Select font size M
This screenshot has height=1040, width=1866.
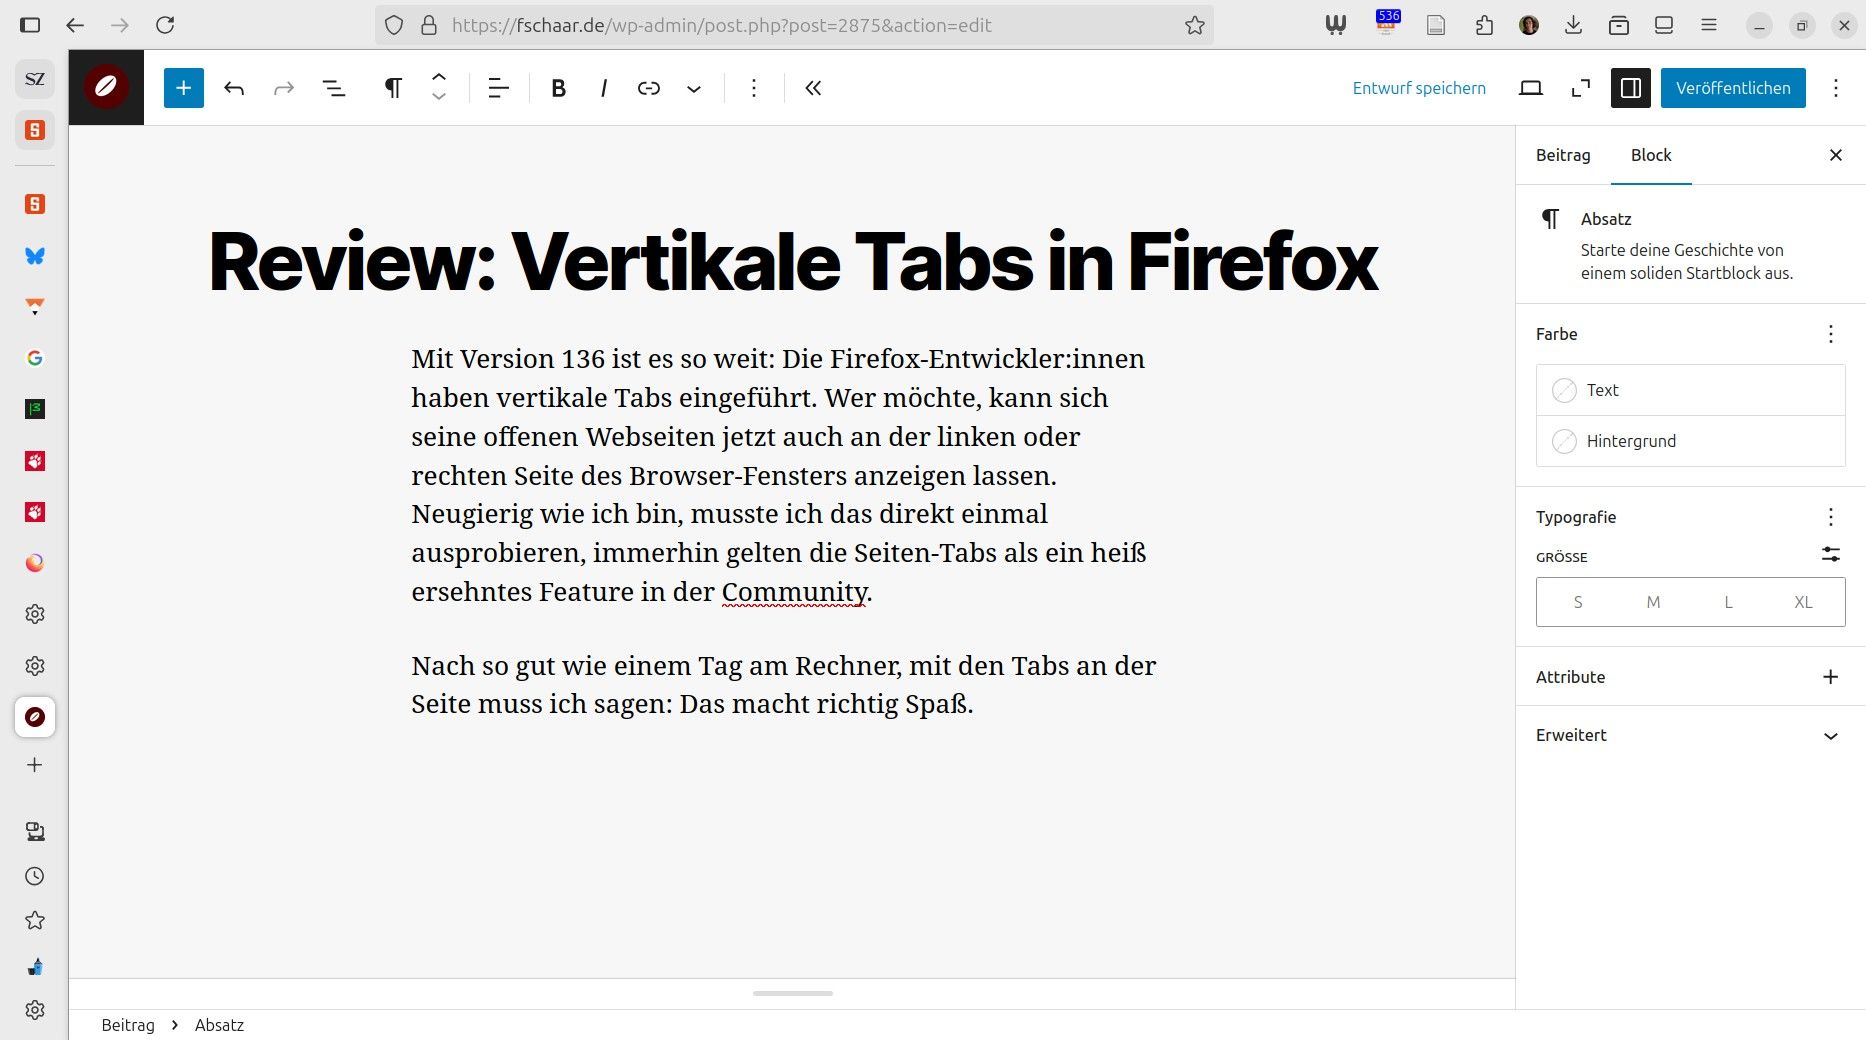pyautogui.click(x=1653, y=602)
